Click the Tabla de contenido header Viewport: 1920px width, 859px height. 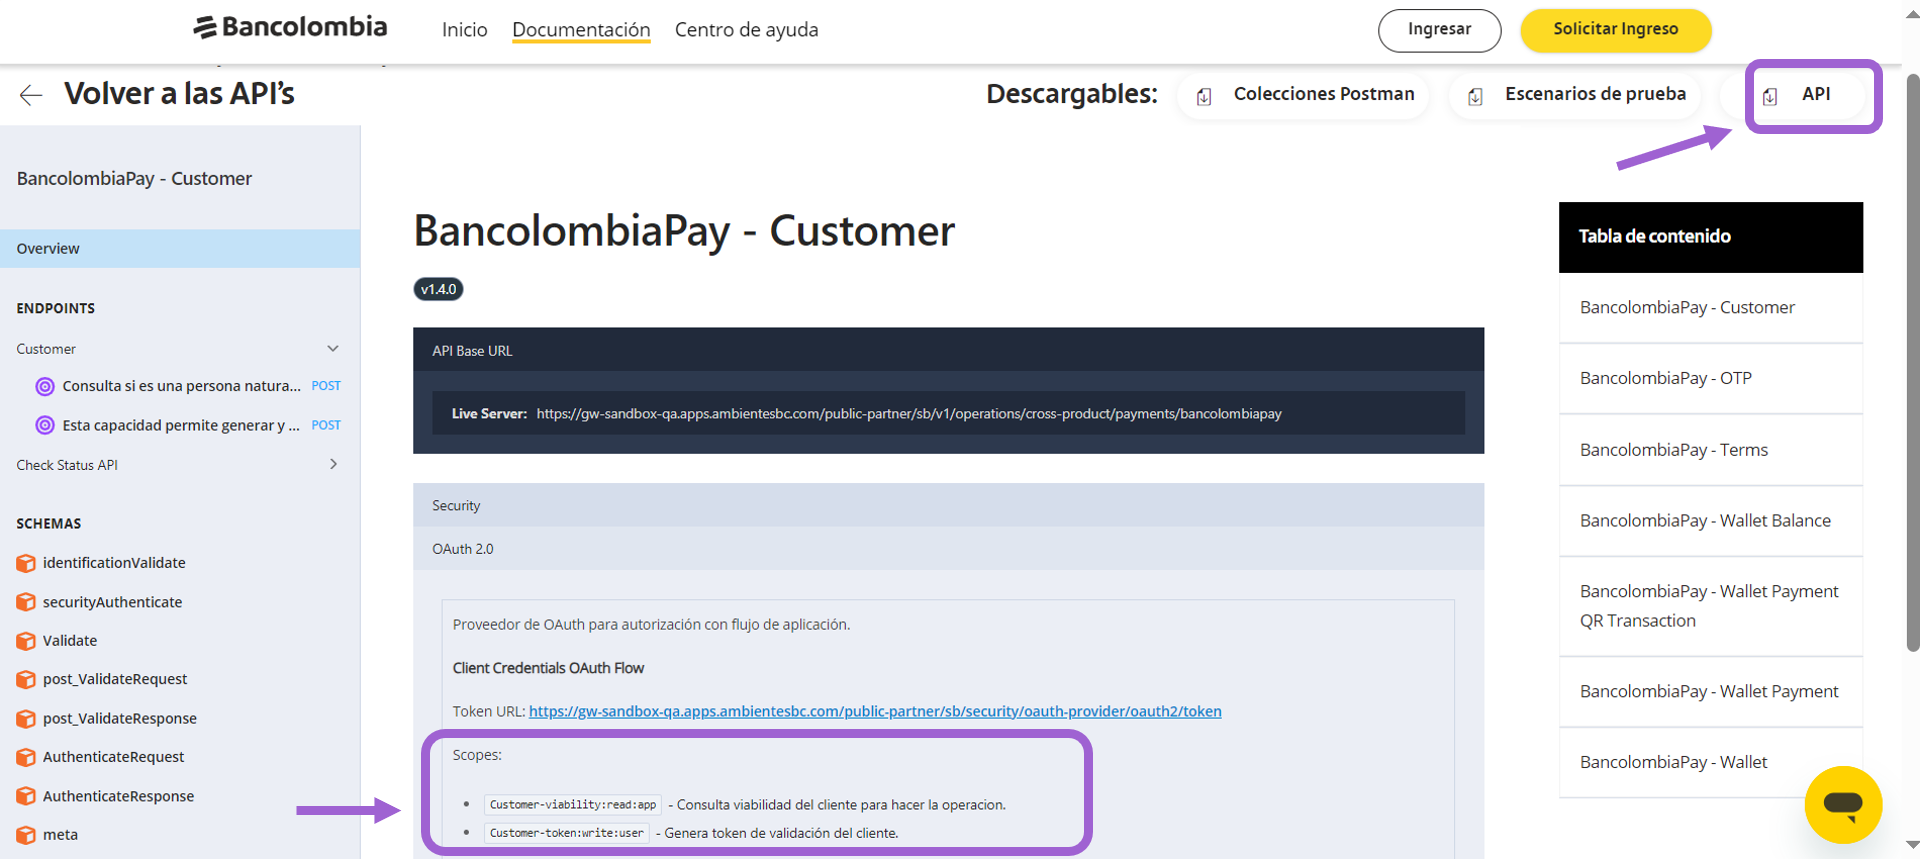[1711, 237]
